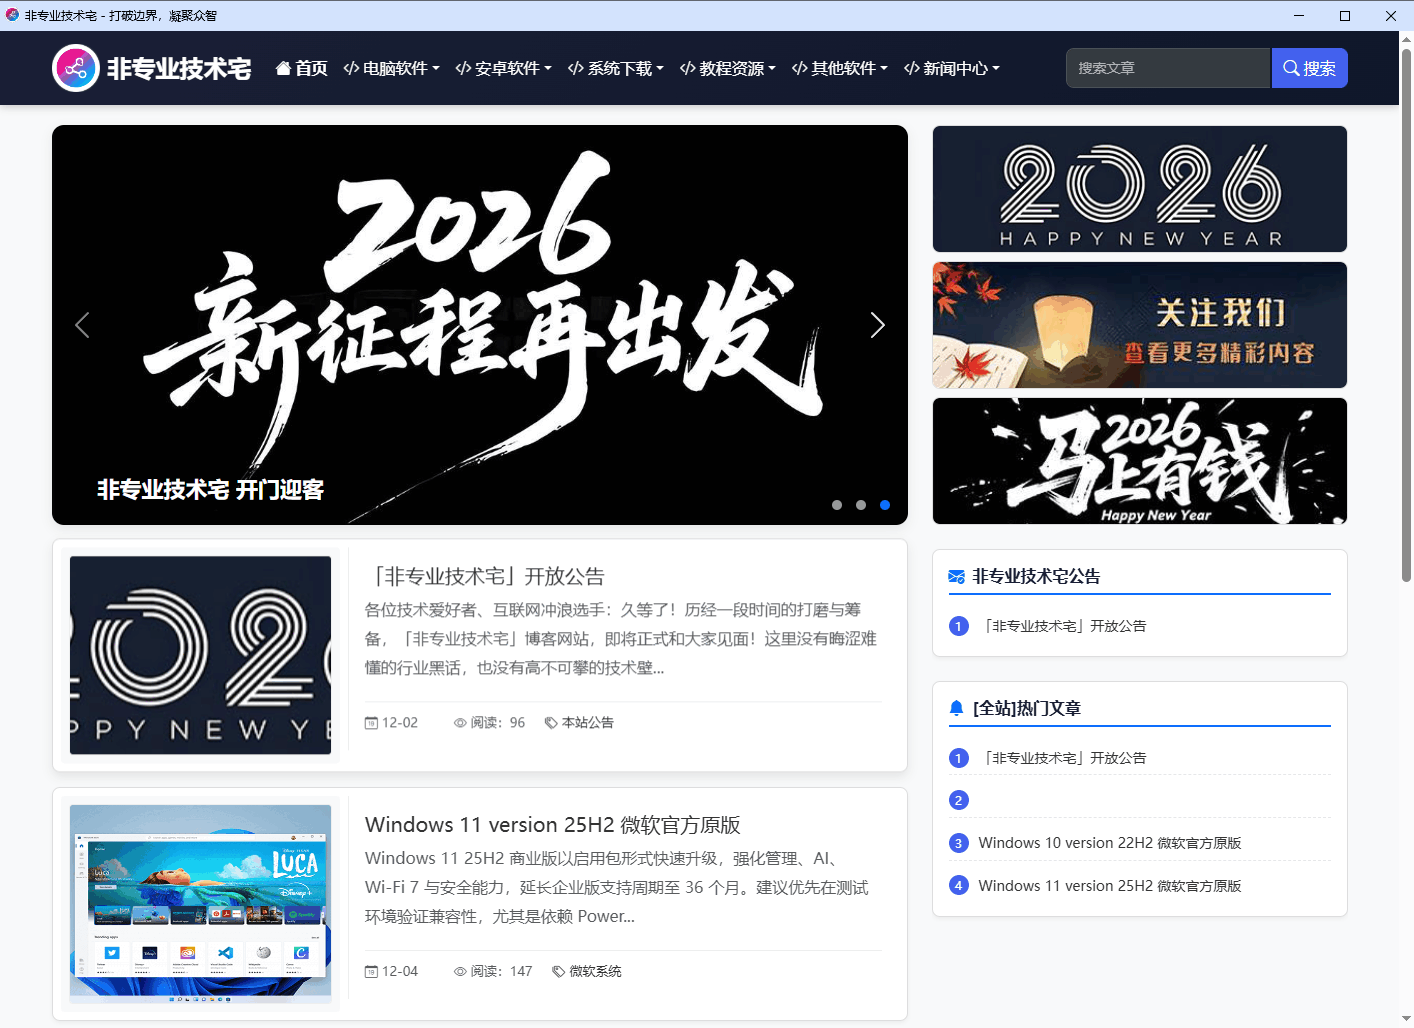Expand the 系统下载 dropdown

tap(615, 68)
